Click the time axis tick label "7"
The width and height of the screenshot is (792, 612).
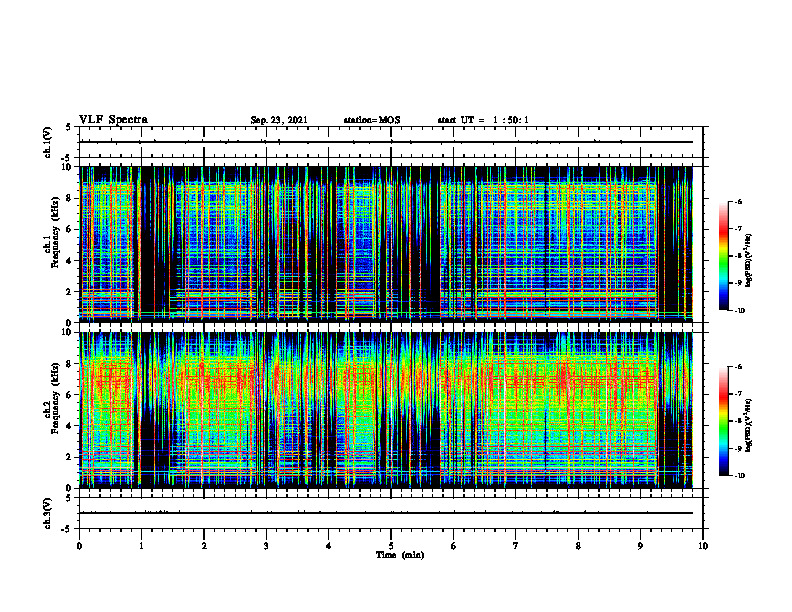tap(516, 545)
